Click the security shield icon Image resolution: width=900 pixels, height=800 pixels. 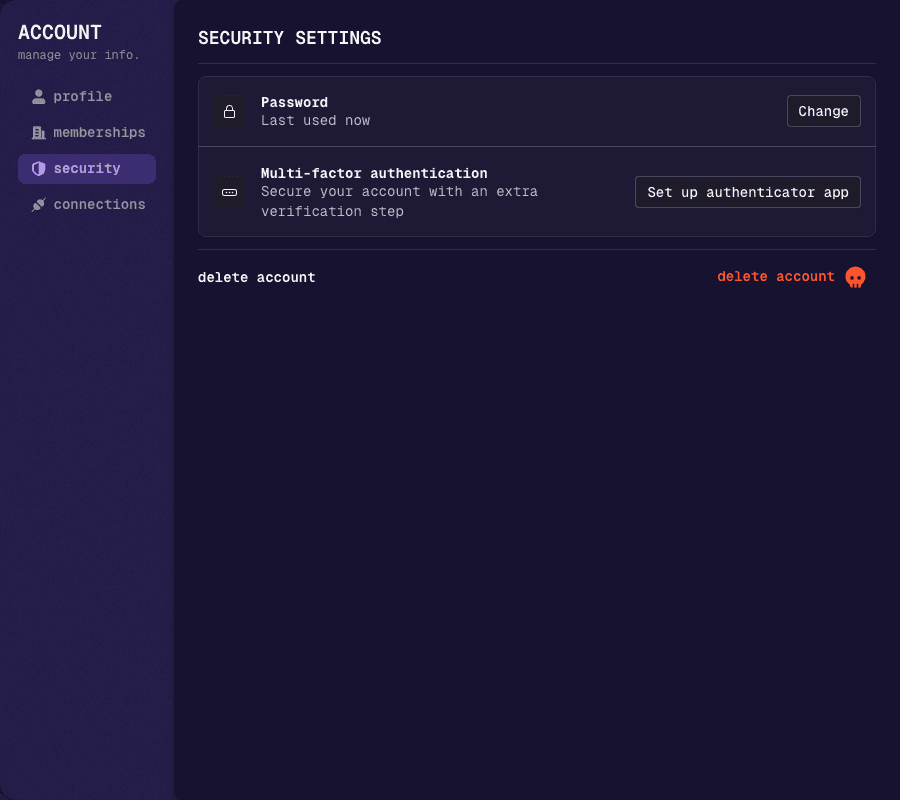point(38,169)
